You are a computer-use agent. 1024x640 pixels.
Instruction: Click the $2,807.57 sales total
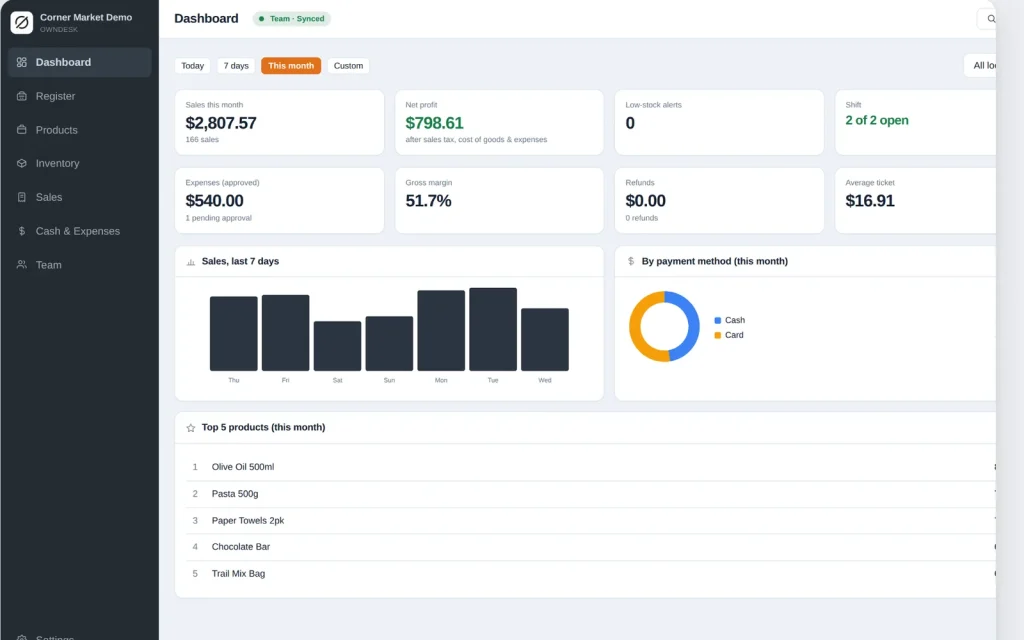tap(221, 123)
